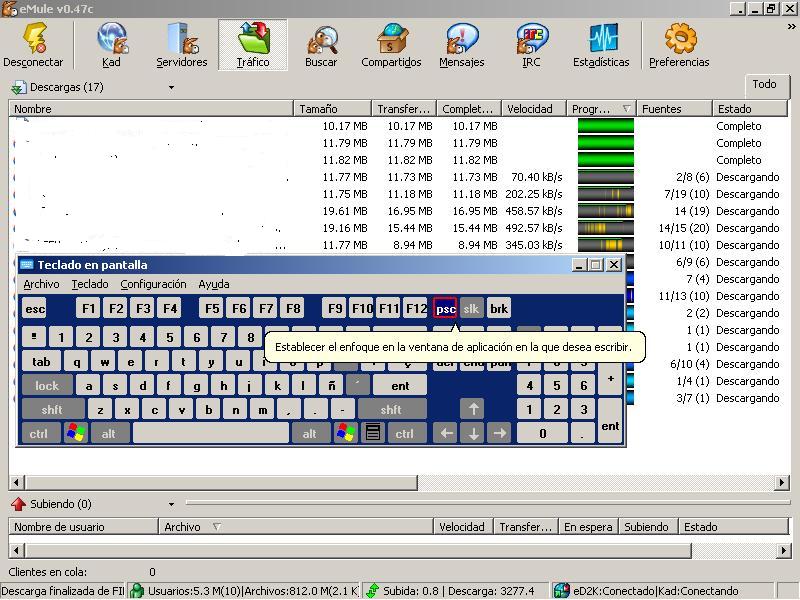Click the right Windows logo key
Viewport: 800px width, 600px height.
tap(345, 434)
